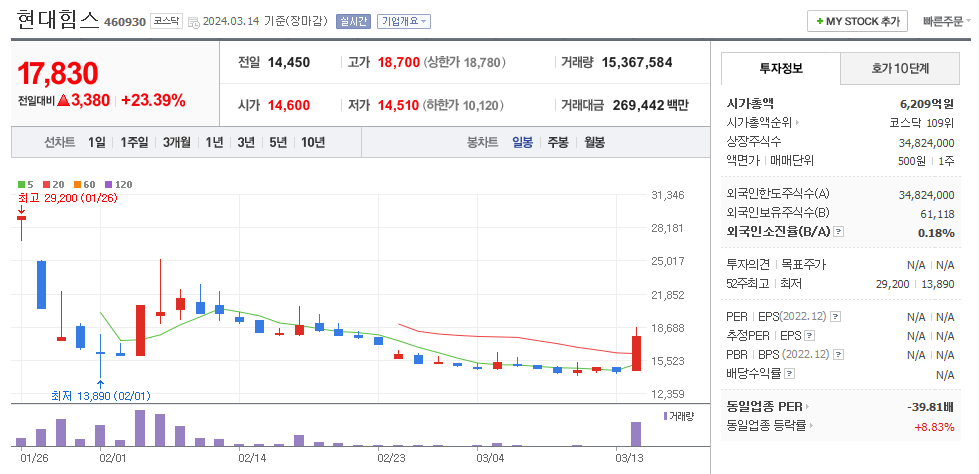Open the 빠른주문 quick order link
Image resolution: width=979 pixels, height=474 pixels.
[x=947, y=21]
